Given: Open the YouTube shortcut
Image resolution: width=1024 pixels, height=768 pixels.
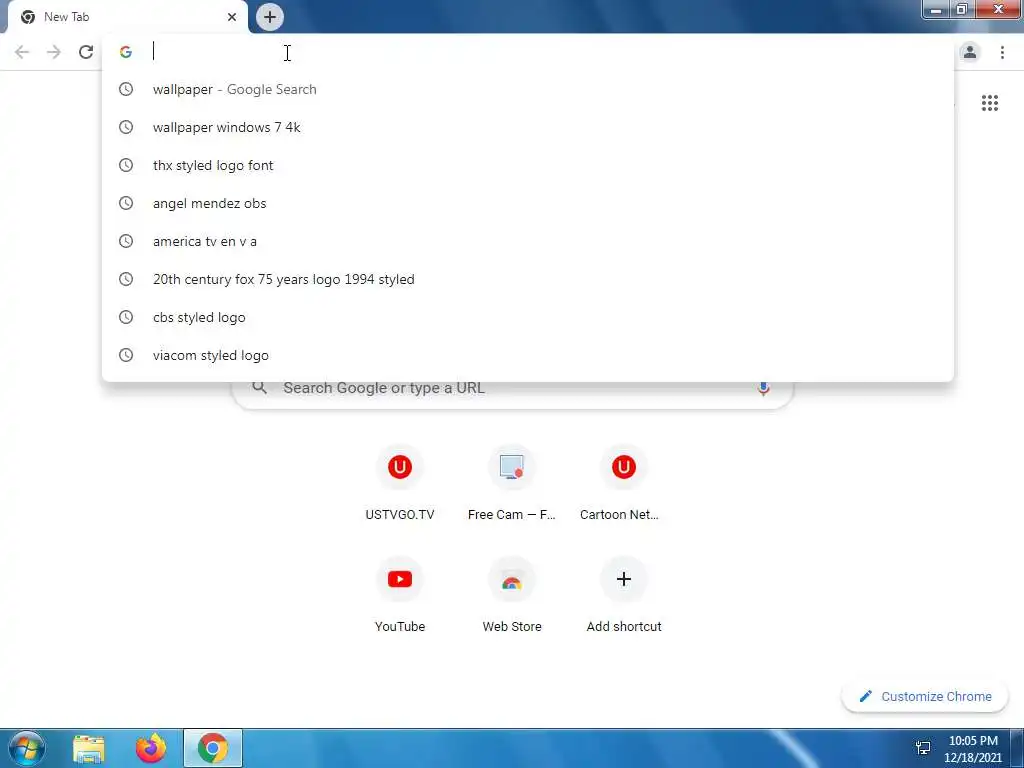Looking at the screenshot, I should [400, 595].
